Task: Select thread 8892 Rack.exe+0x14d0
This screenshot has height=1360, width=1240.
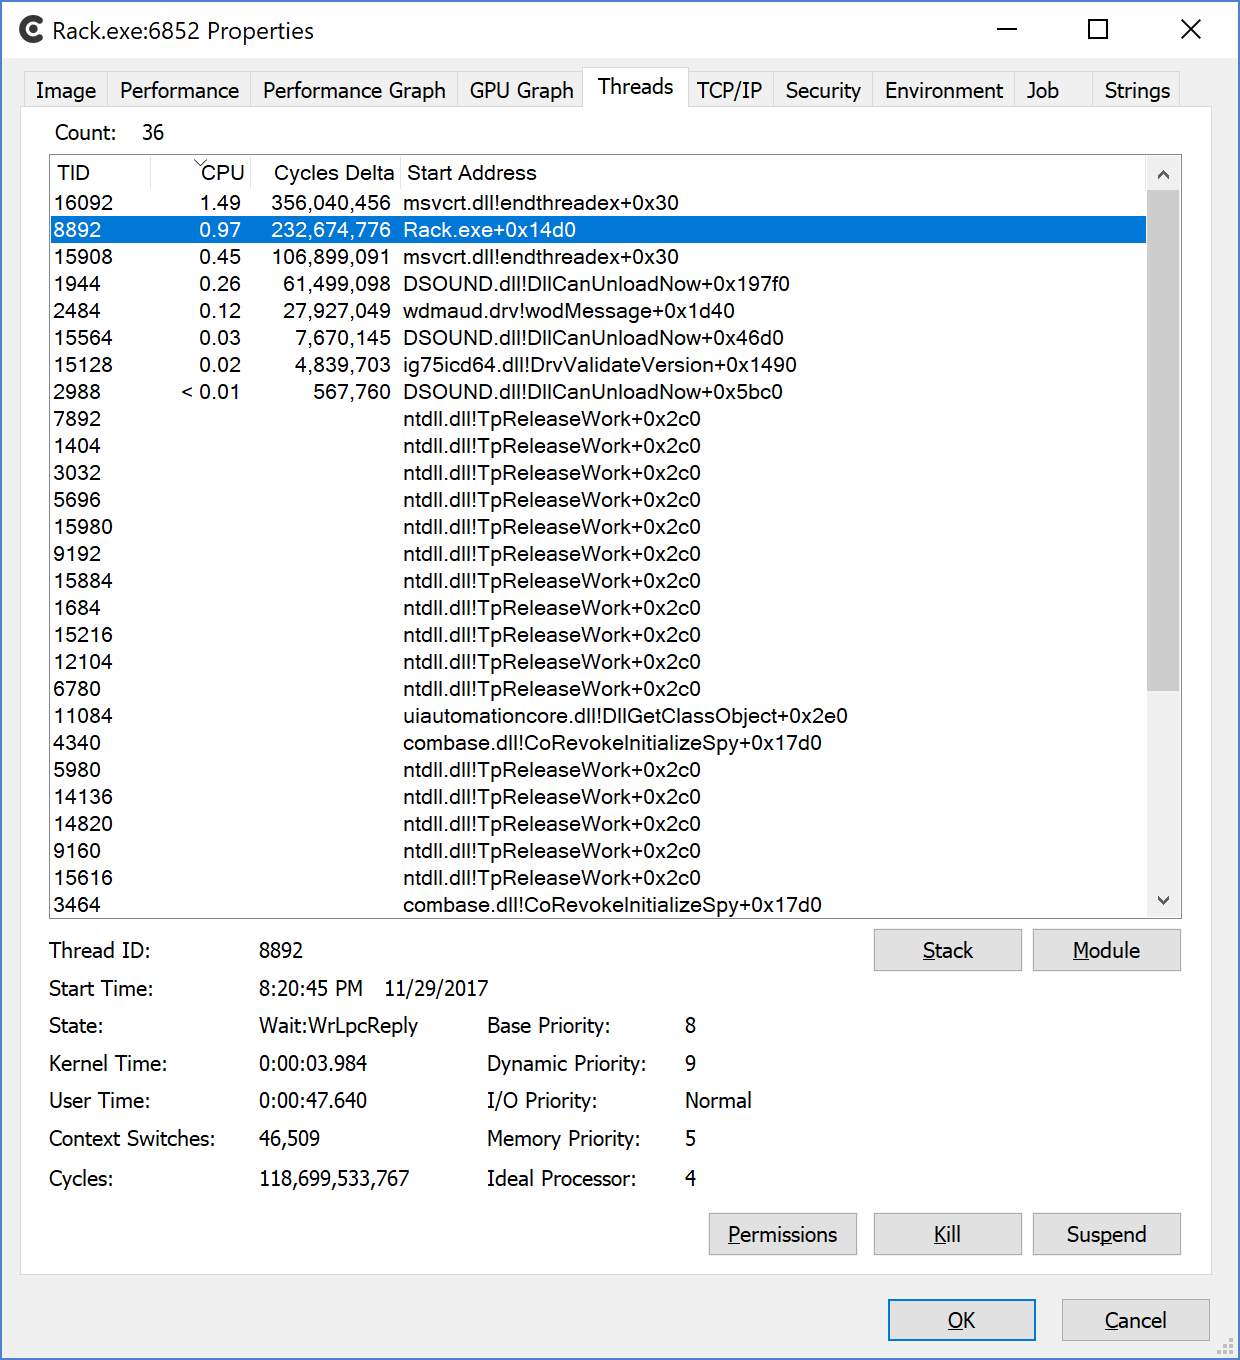Action: point(598,230)
